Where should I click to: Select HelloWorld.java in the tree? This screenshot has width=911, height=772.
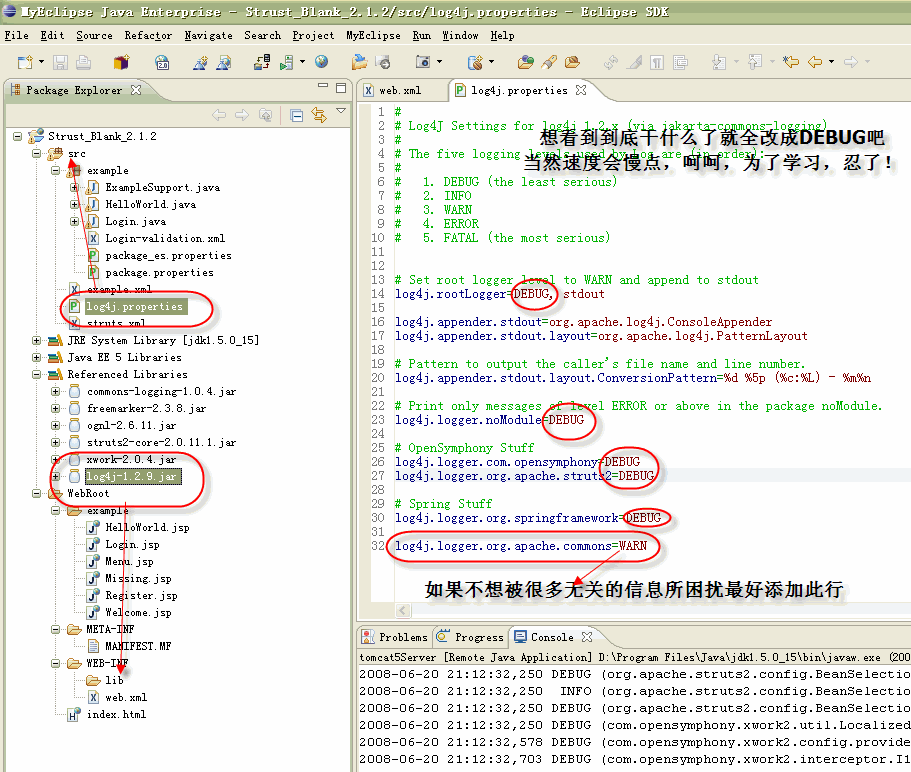(x=150, y=204)
